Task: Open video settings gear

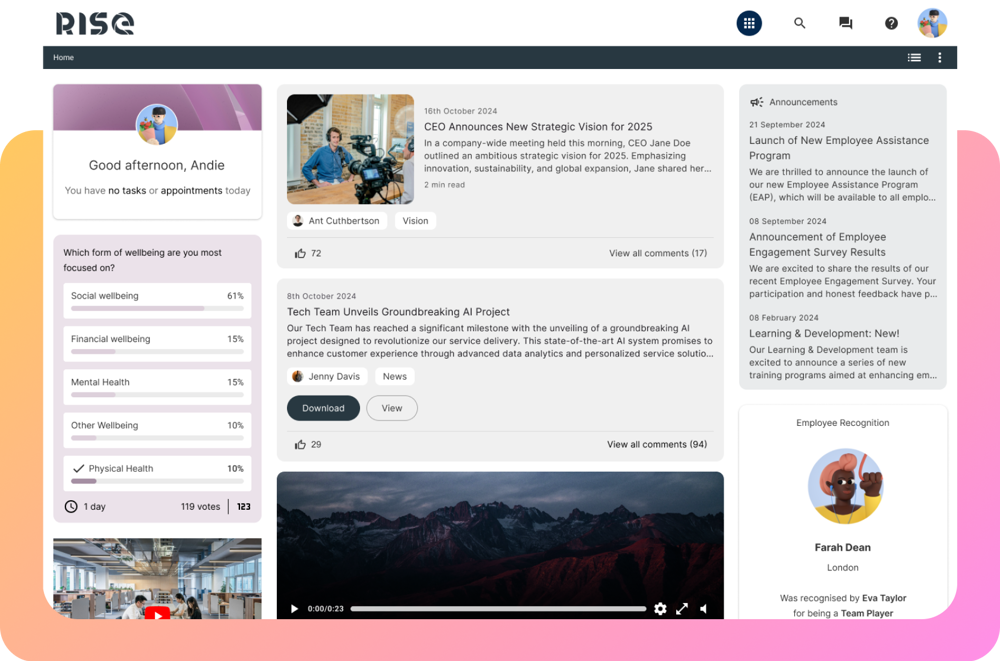Action: 660,609
